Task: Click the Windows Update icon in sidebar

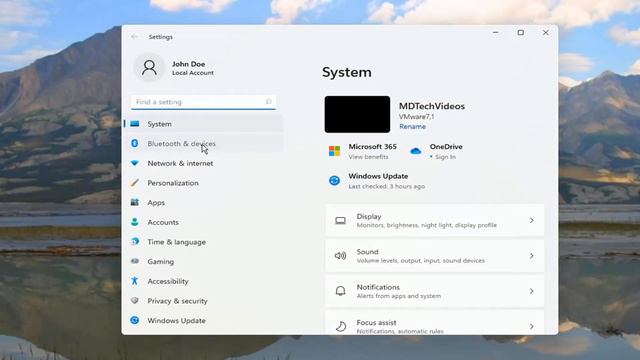Action: (x=135, y=320)
